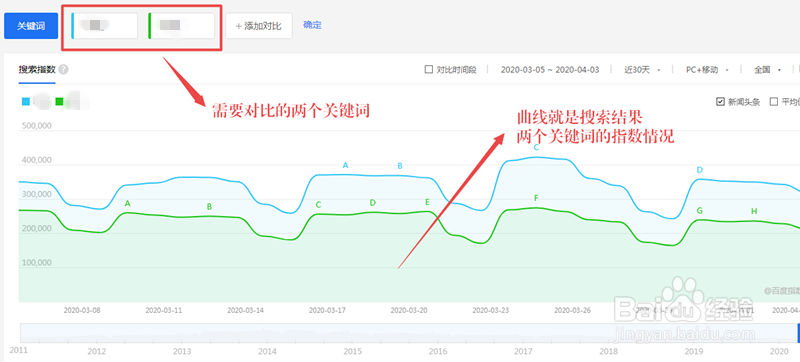The width and height of the screenshot is (800, 362).
Task: Click the 确定 link
Action: (x=312, y=24)
